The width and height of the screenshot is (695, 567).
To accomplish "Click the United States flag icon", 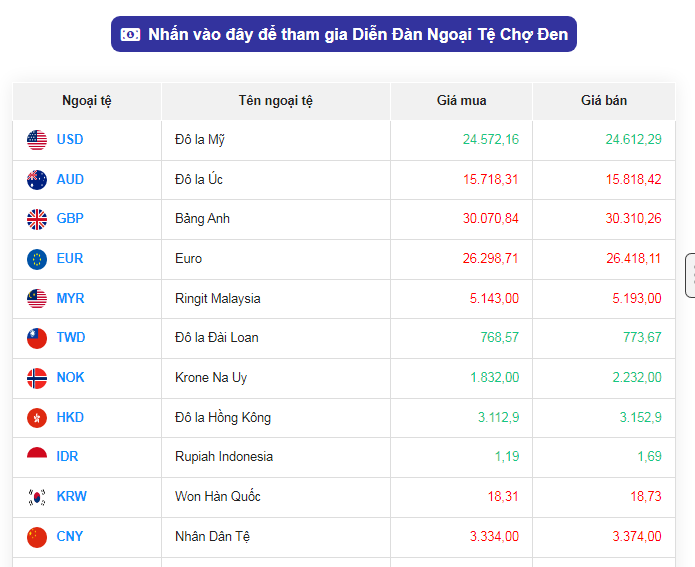I will coord(37,140).
